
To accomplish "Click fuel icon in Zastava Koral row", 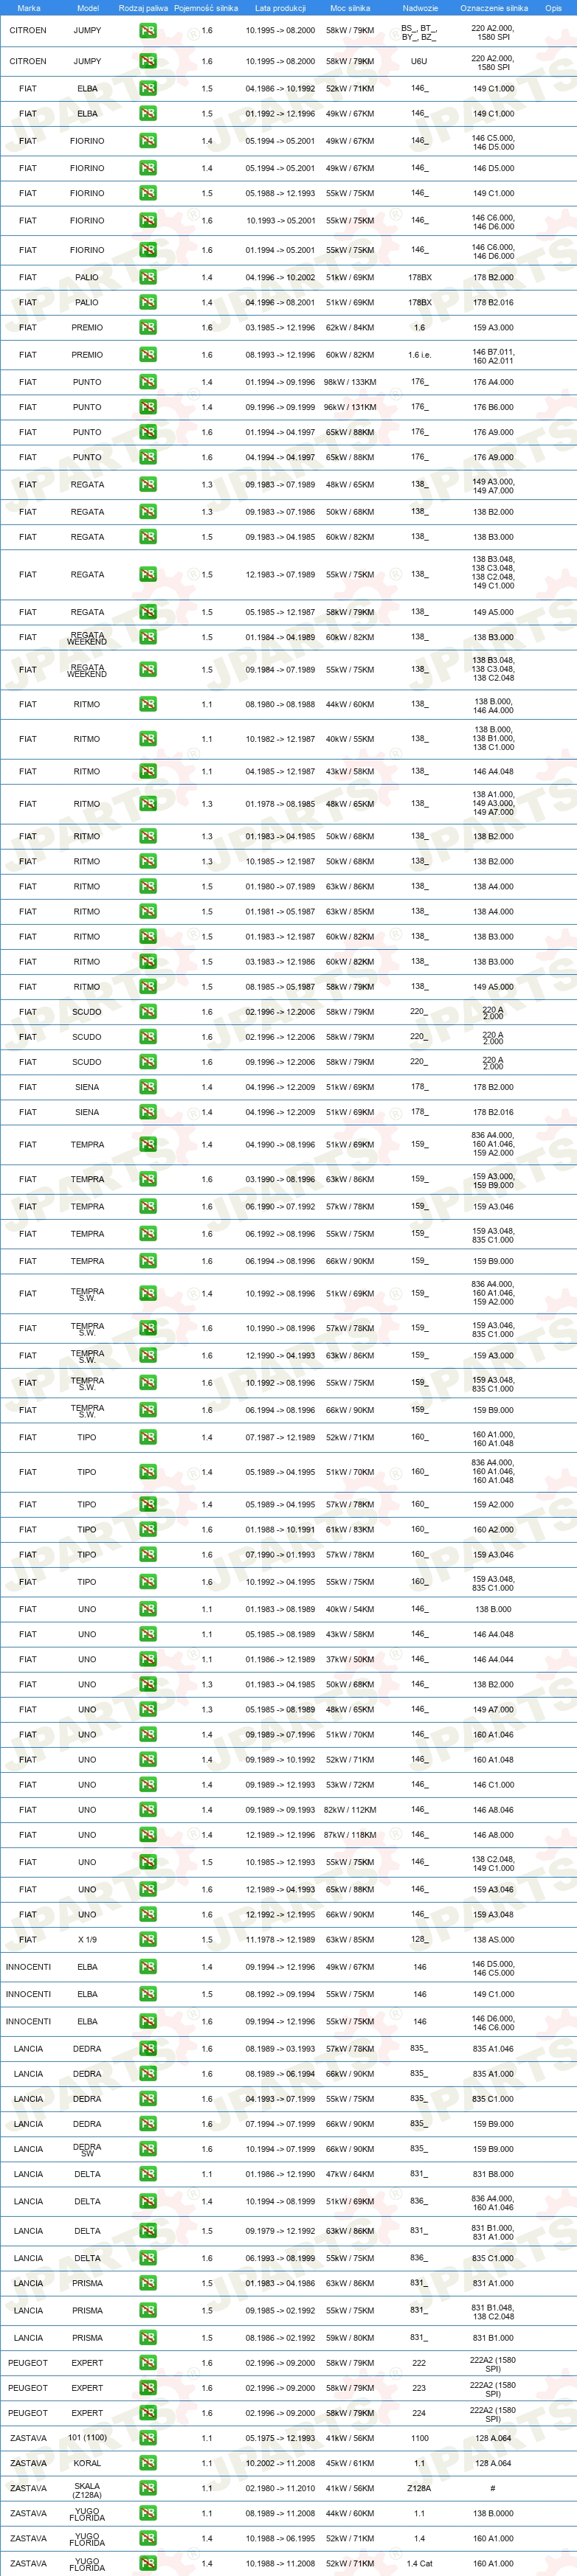I will click(148, 2463).
